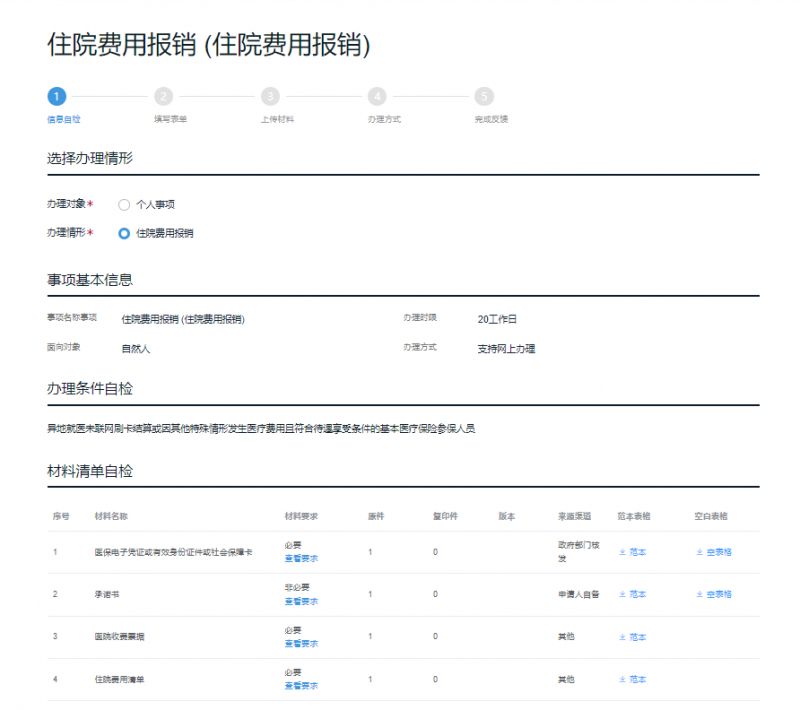Select step 4 办理方式
Screen dimensions: 800x710
click(x=378, y=99)
